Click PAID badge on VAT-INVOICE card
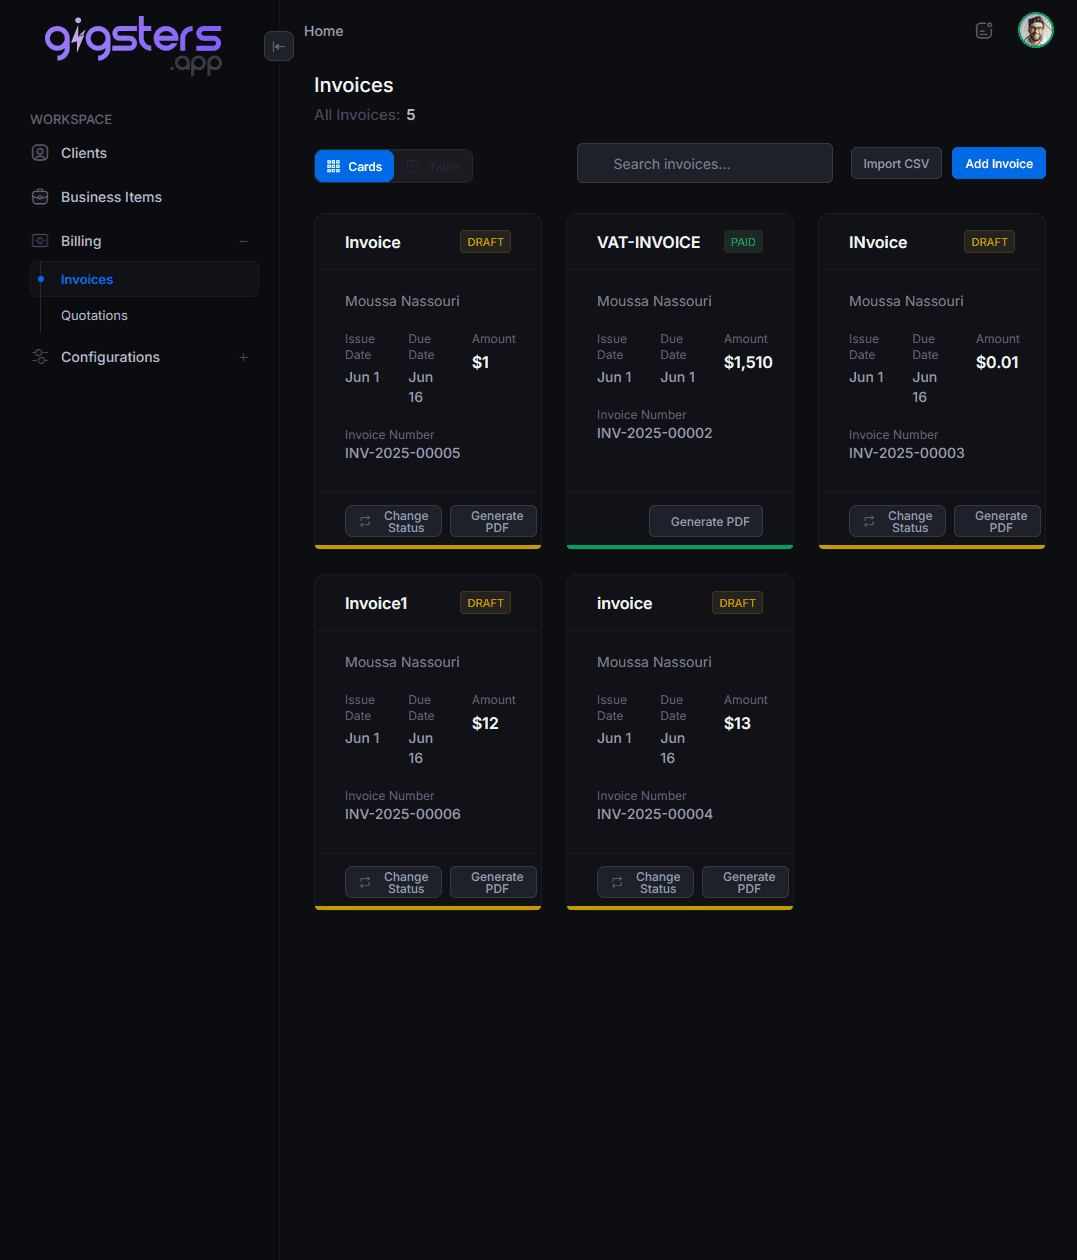The width and height of the screenshot is (1077, 1260). pyautogui.click(x=743, y=242)
